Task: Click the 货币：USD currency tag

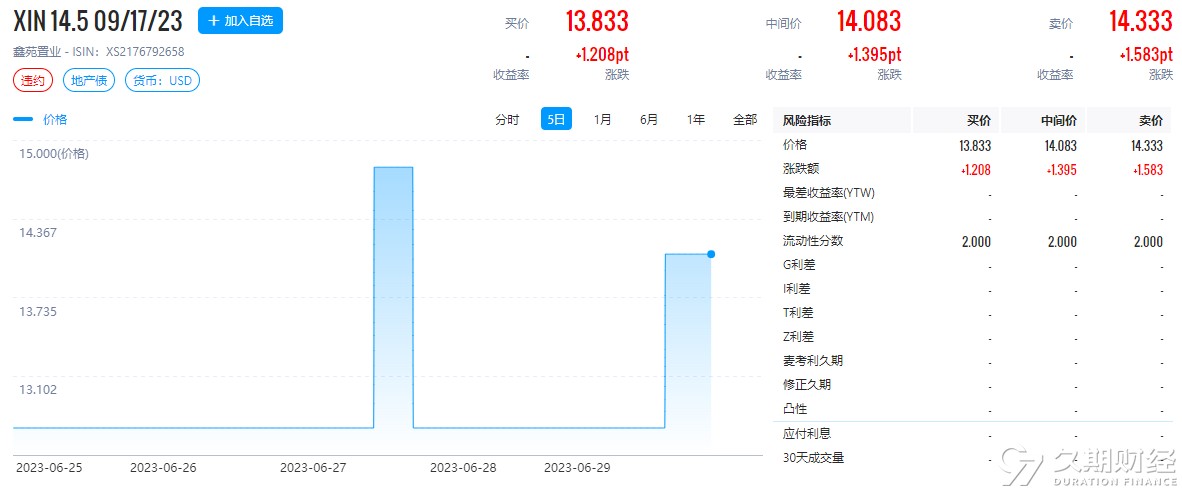Action: coord(162,81)
